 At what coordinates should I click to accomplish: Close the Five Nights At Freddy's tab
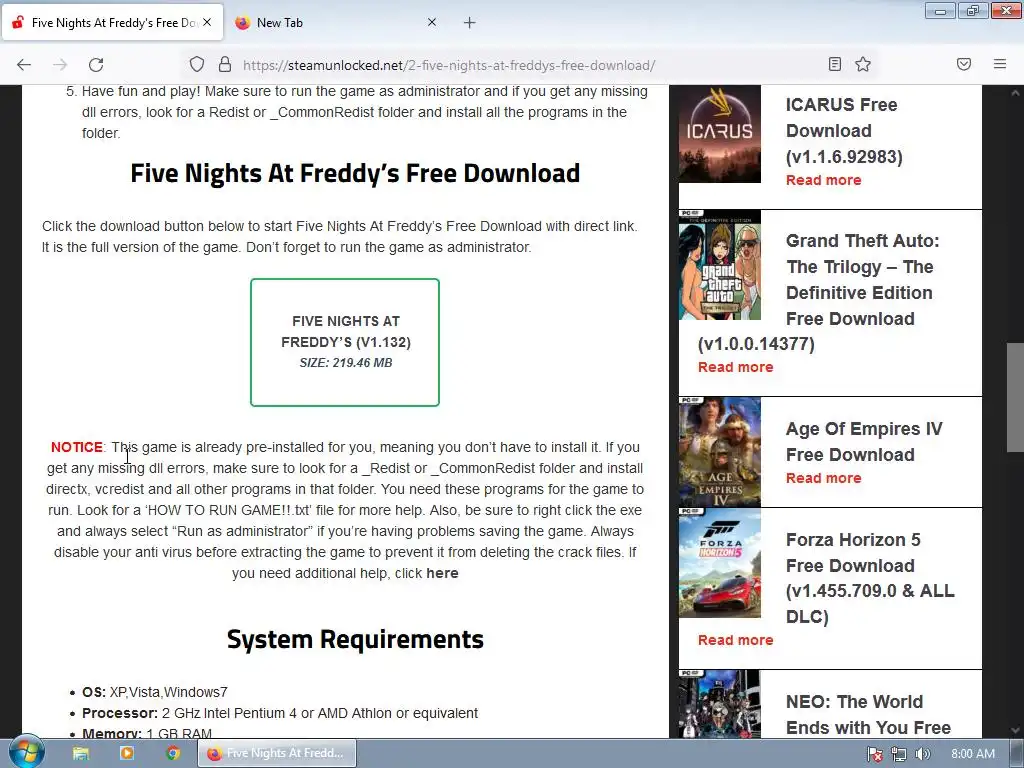click(x=207, y=22)
